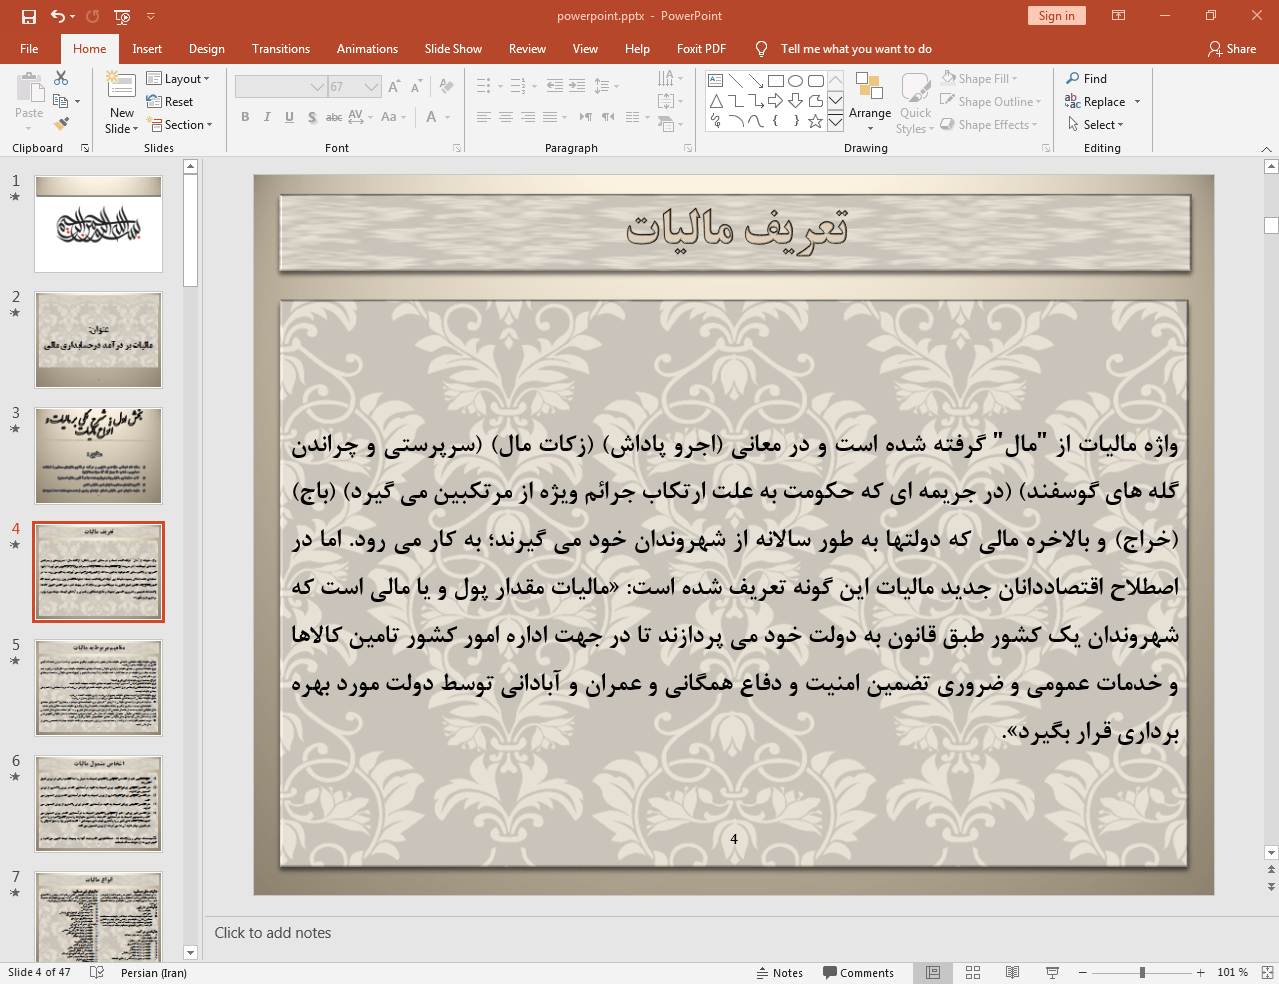Click the Format Painter brush icon

pos(61,124)
